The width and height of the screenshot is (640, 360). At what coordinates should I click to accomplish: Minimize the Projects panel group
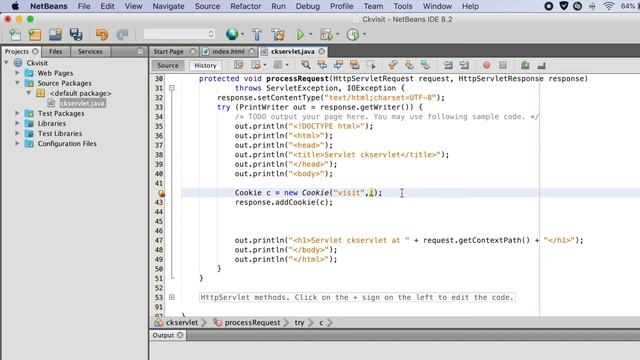tap(140, 51)
